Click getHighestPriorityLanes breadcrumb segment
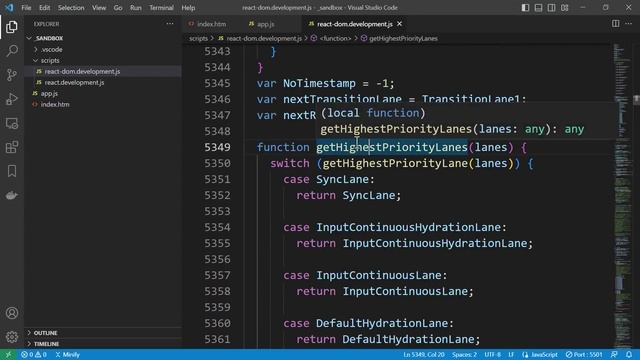Viewport: 640px width, 360px height. pos(403,38)
